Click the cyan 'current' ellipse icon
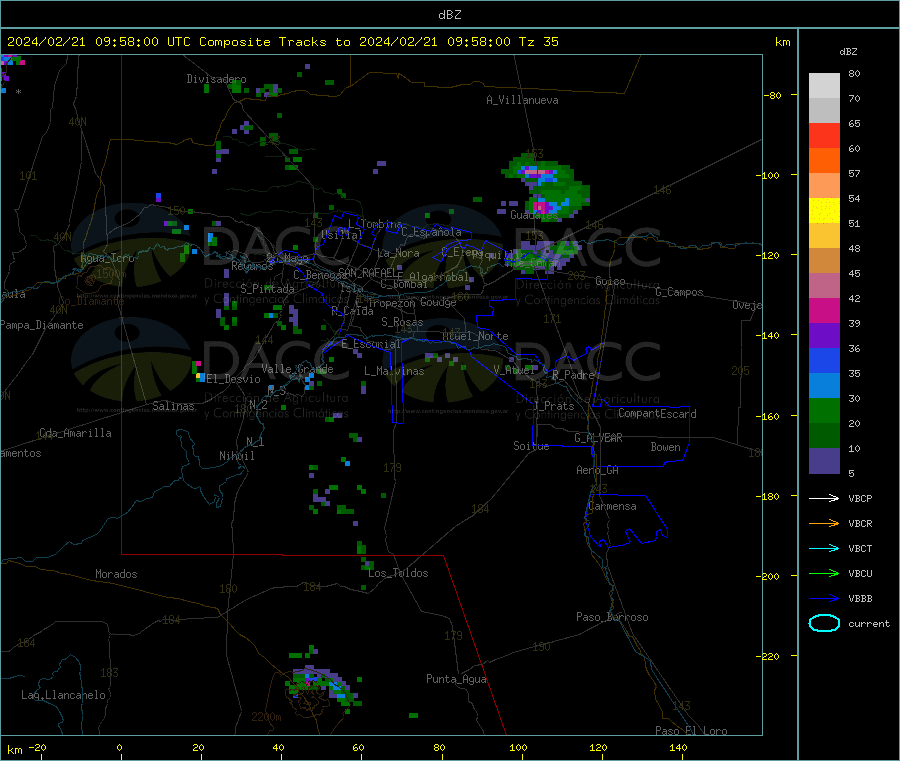 tap(824, 623)
